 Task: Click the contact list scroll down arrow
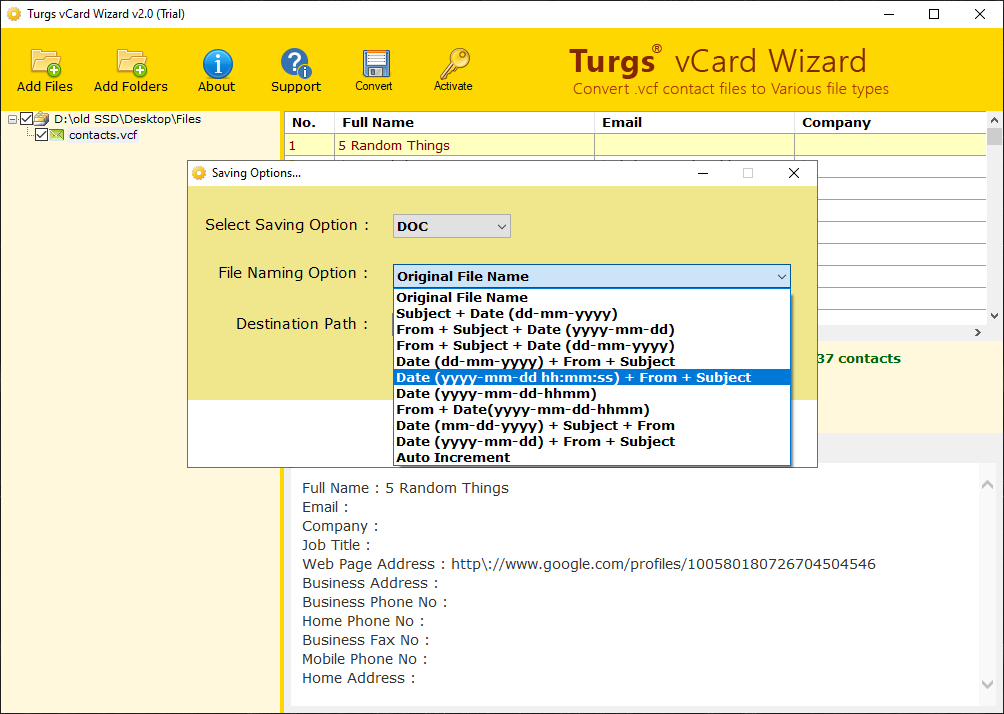994,315
